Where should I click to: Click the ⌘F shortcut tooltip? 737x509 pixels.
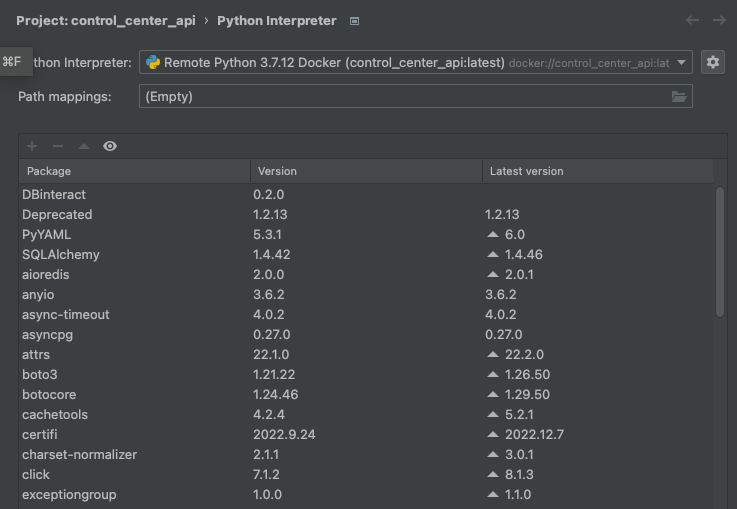(16, 62)
